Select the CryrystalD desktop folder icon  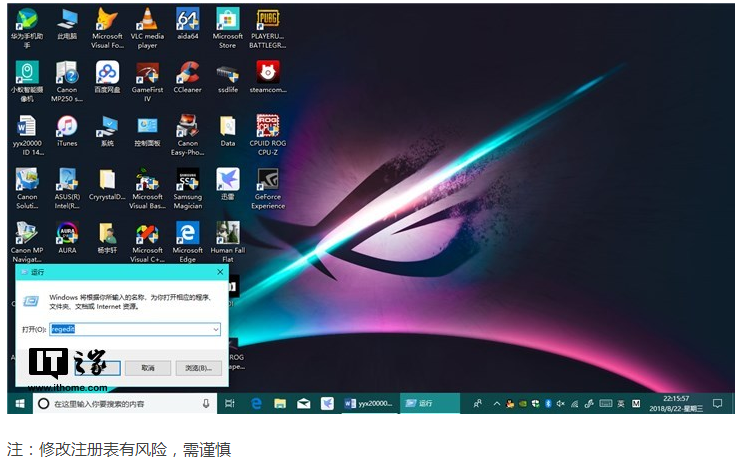107,185
